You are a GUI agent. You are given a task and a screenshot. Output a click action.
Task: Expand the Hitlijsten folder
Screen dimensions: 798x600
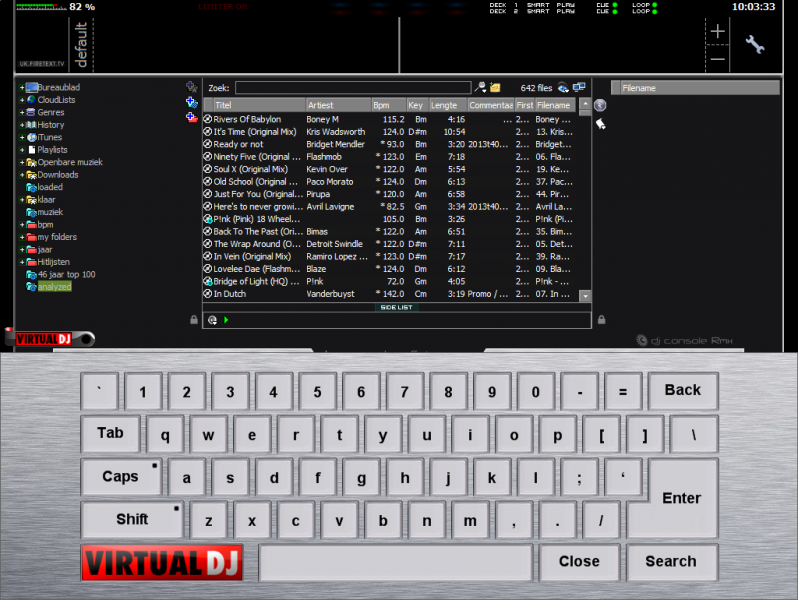coord(22,262)
